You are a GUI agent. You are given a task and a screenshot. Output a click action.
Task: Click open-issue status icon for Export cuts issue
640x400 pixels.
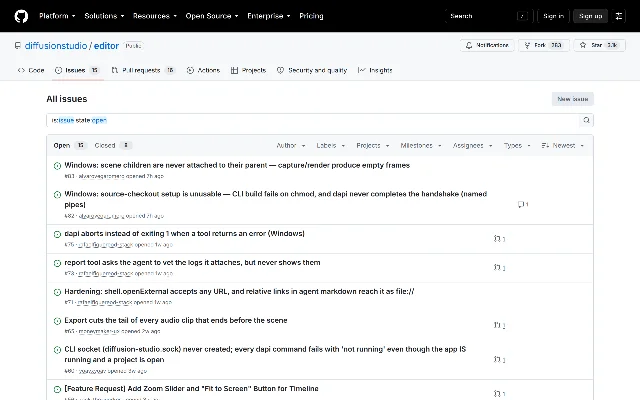(57, 321)
